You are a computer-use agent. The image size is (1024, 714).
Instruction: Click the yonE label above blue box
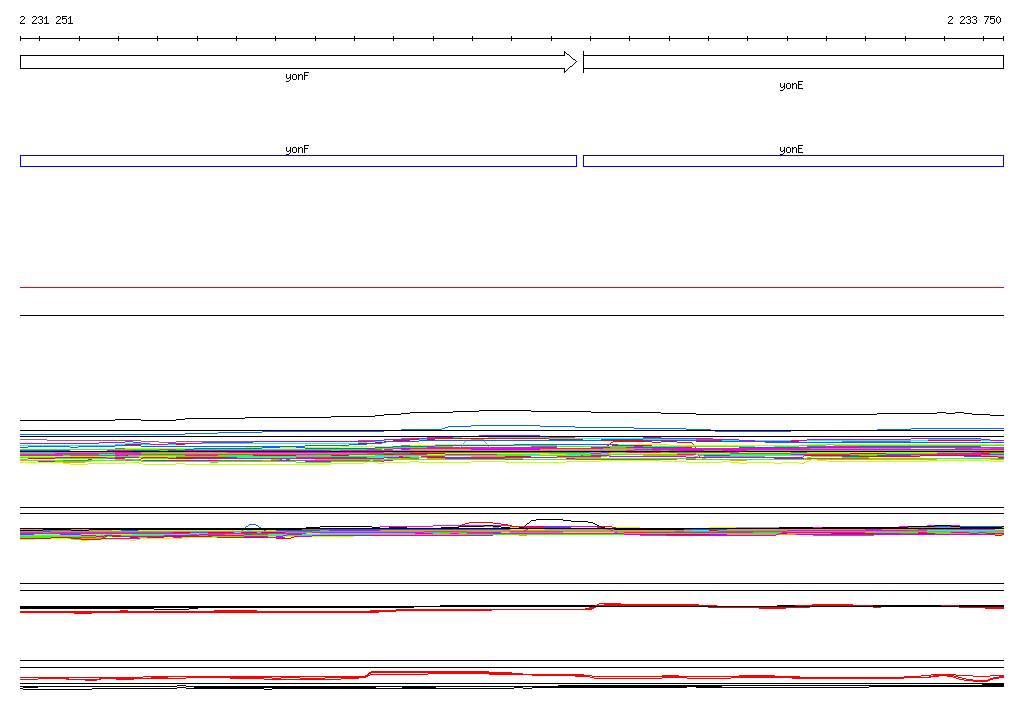[791, 149]
